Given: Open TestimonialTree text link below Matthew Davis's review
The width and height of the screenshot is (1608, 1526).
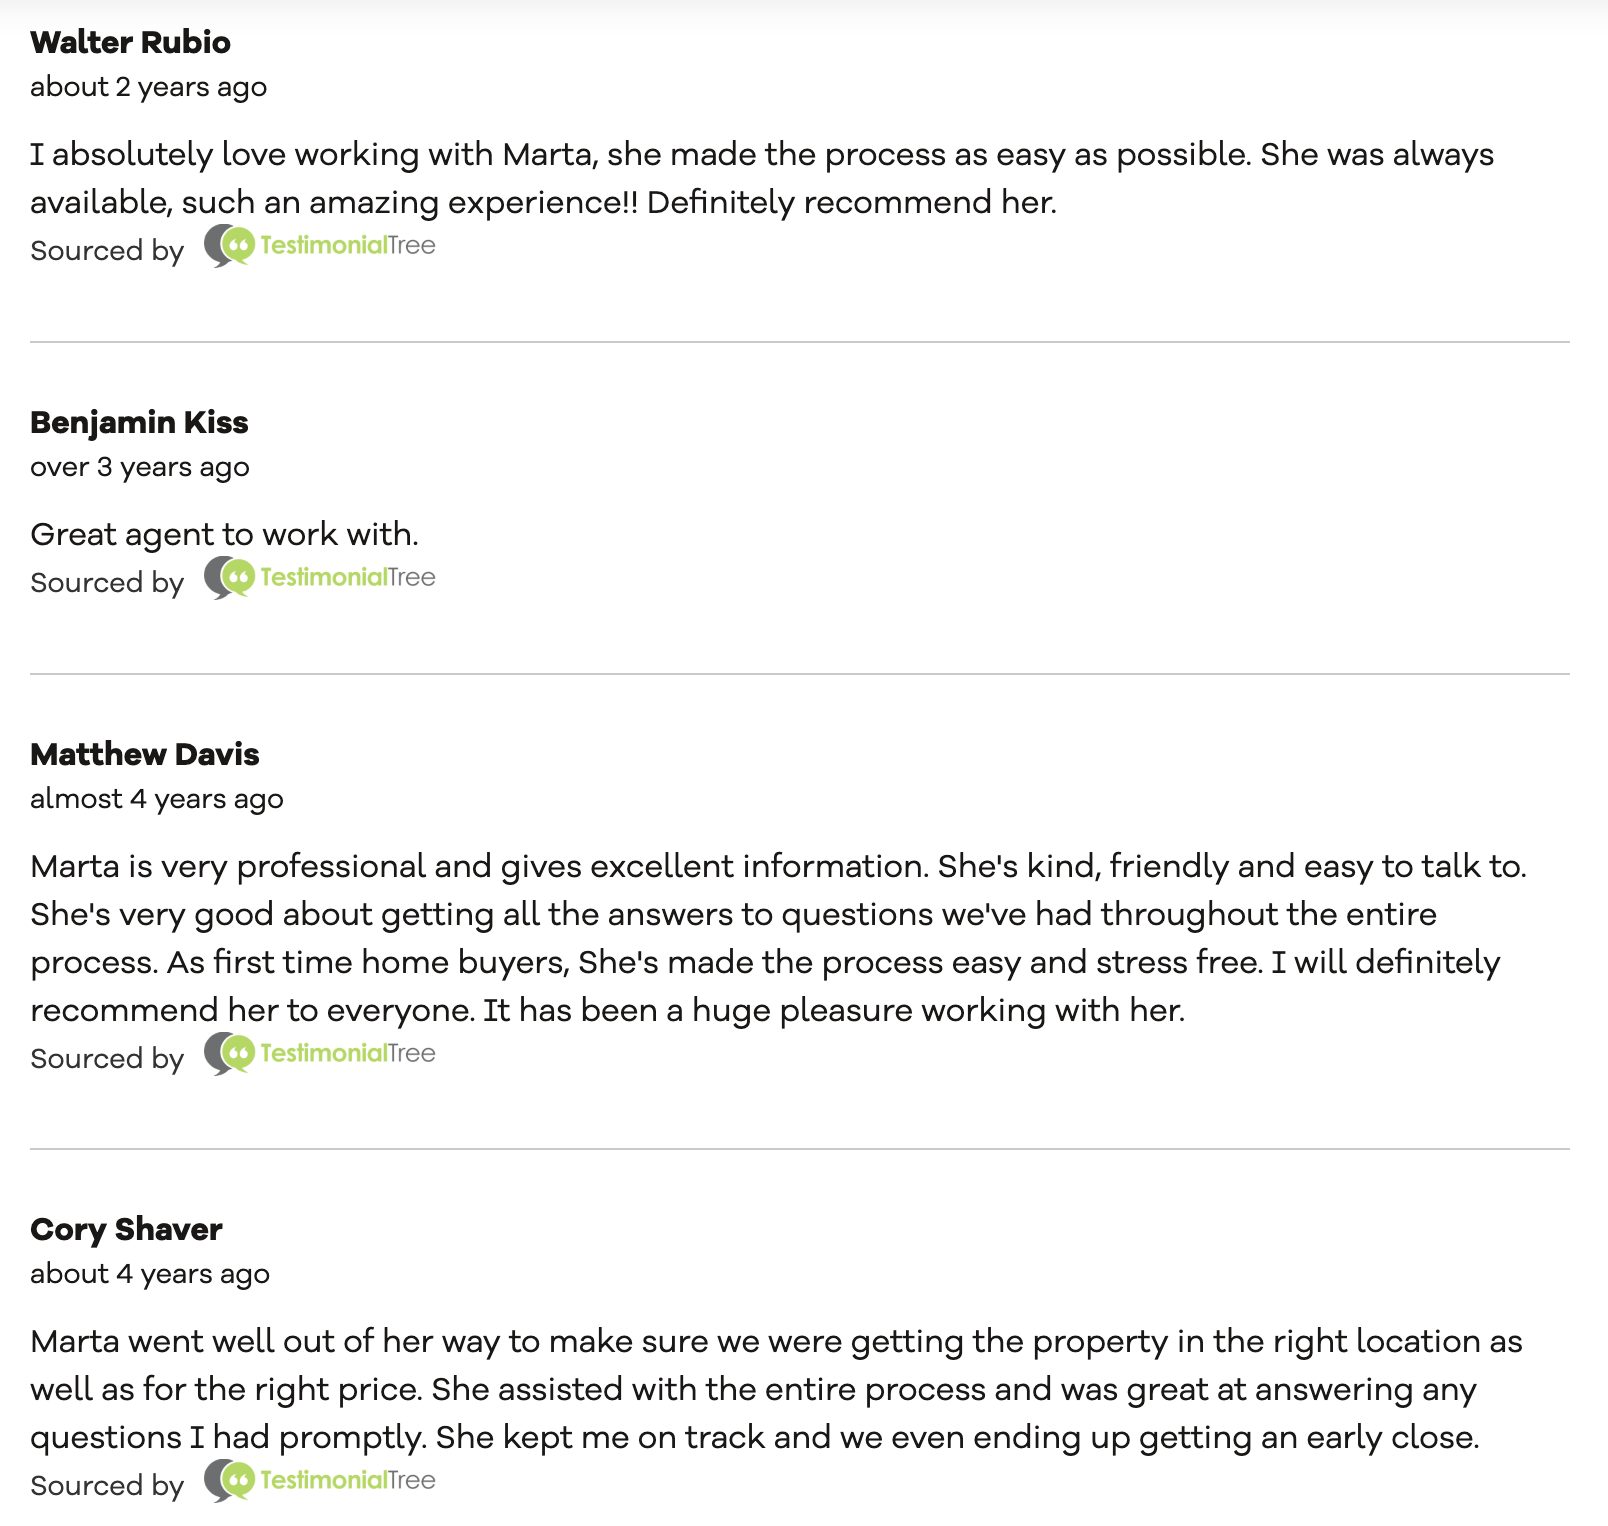Looking at the screenshot, I should [x=348, y=1053].
